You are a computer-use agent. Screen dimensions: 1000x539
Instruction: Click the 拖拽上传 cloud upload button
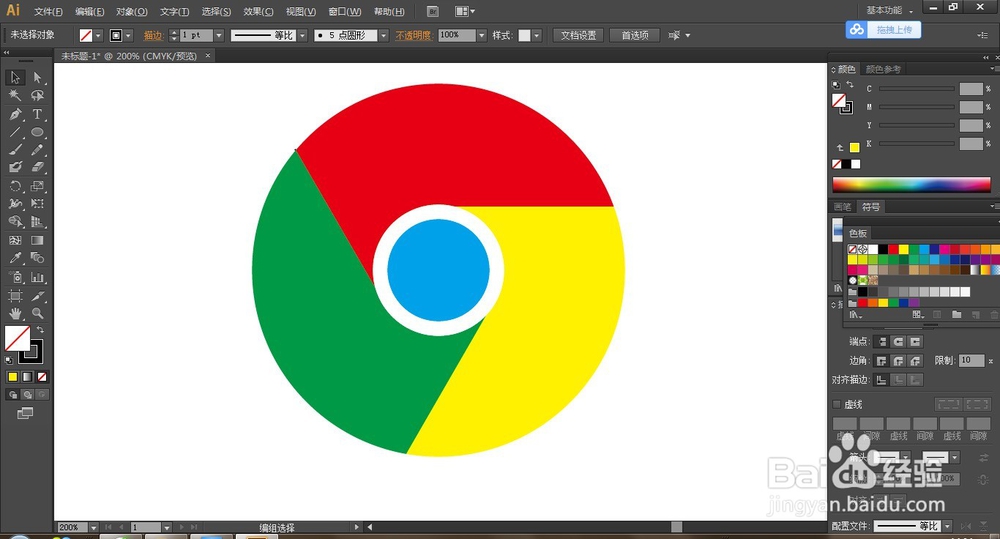point(883,30)
